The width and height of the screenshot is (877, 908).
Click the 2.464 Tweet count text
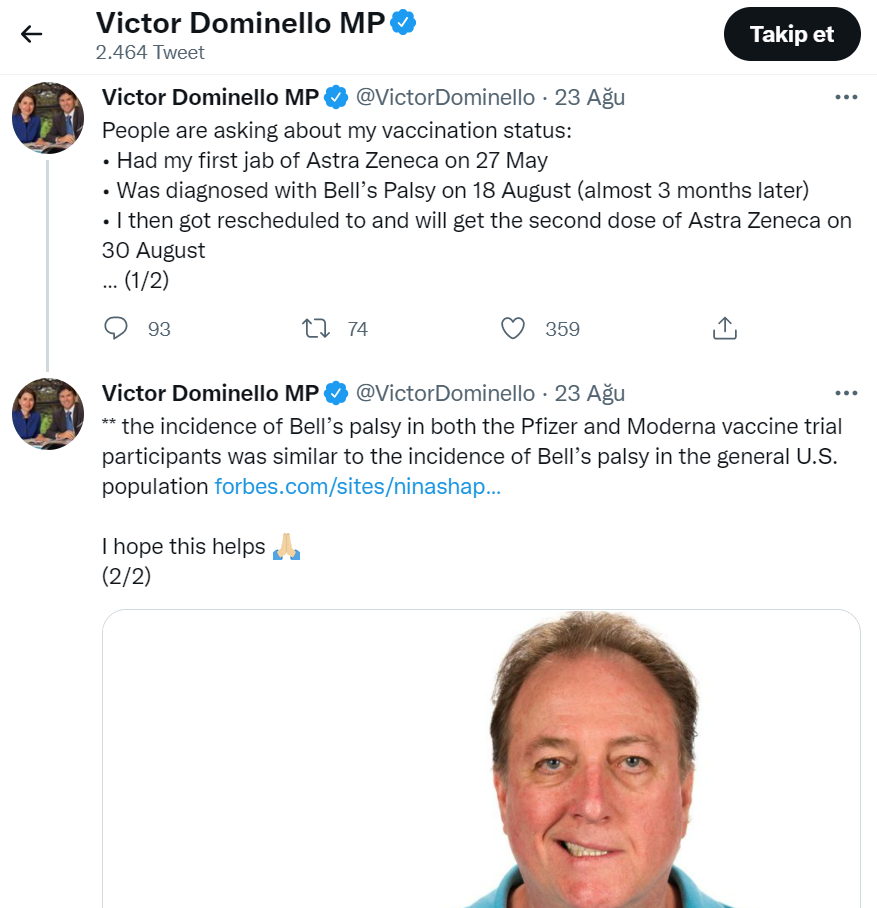click(x=150, y=52)
